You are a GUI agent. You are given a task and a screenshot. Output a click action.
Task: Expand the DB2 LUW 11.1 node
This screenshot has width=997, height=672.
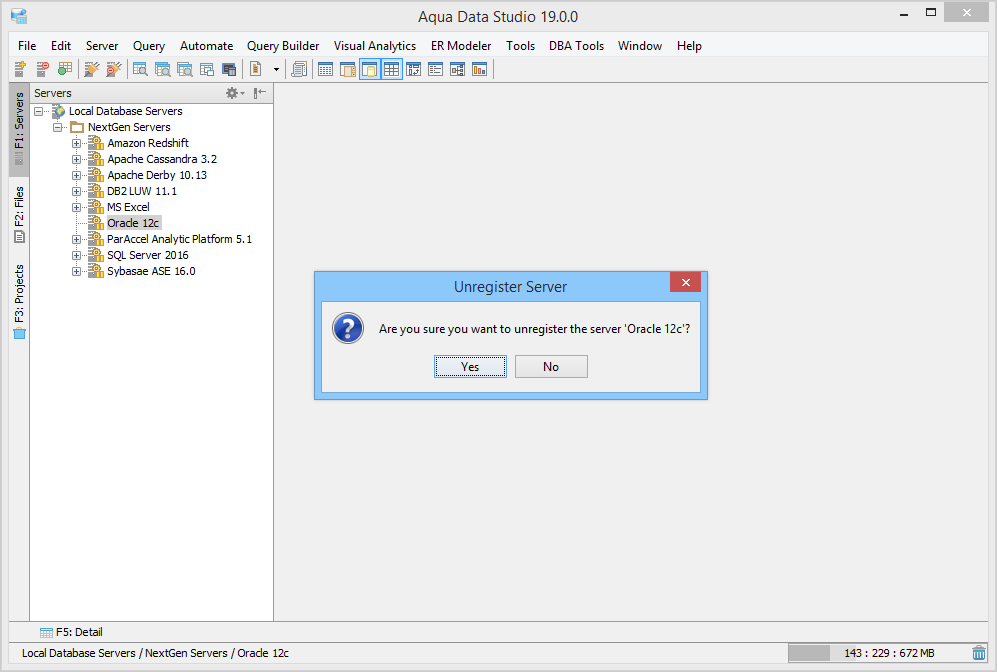[x=76, y=191]
